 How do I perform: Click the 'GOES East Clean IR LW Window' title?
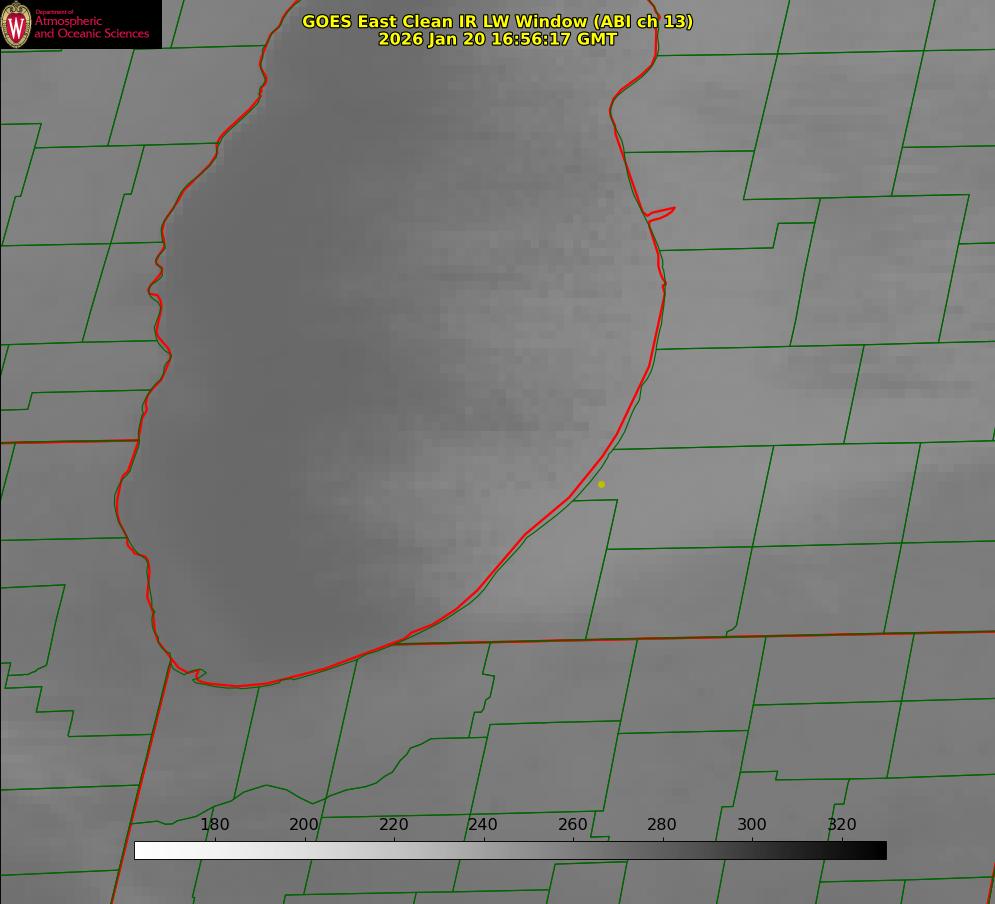[448, 21]
